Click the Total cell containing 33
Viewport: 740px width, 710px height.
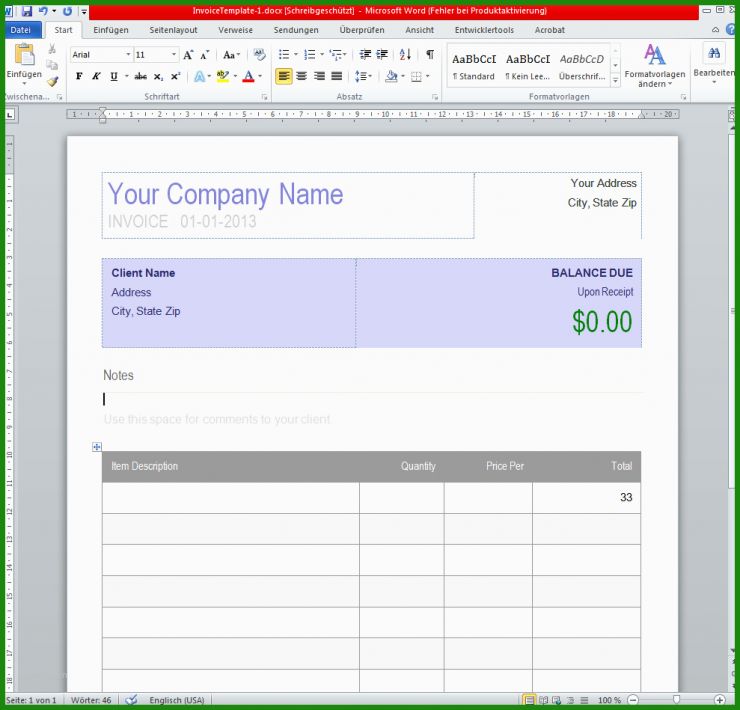[x=586, y=498]
